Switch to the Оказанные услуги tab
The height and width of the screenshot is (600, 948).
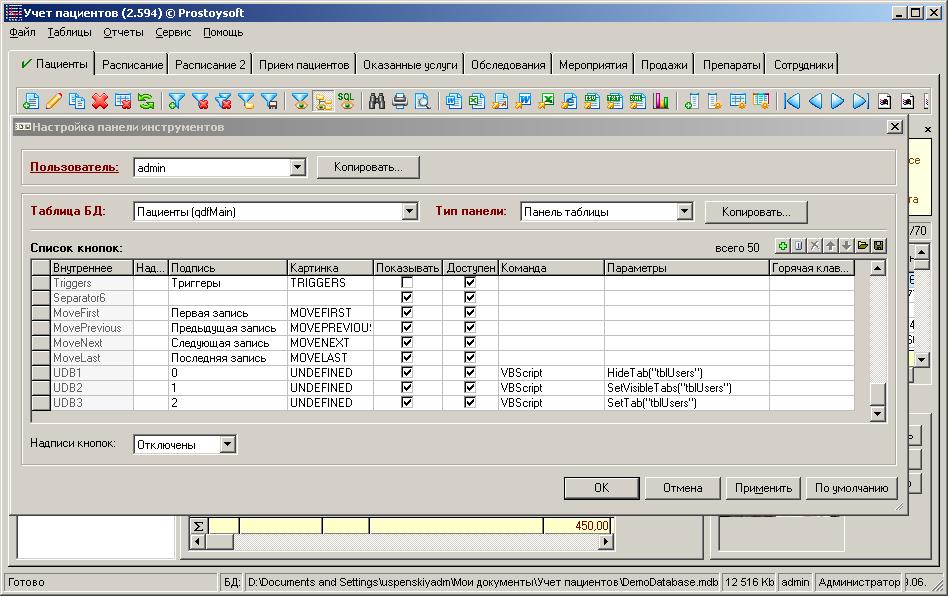point(410,65)
